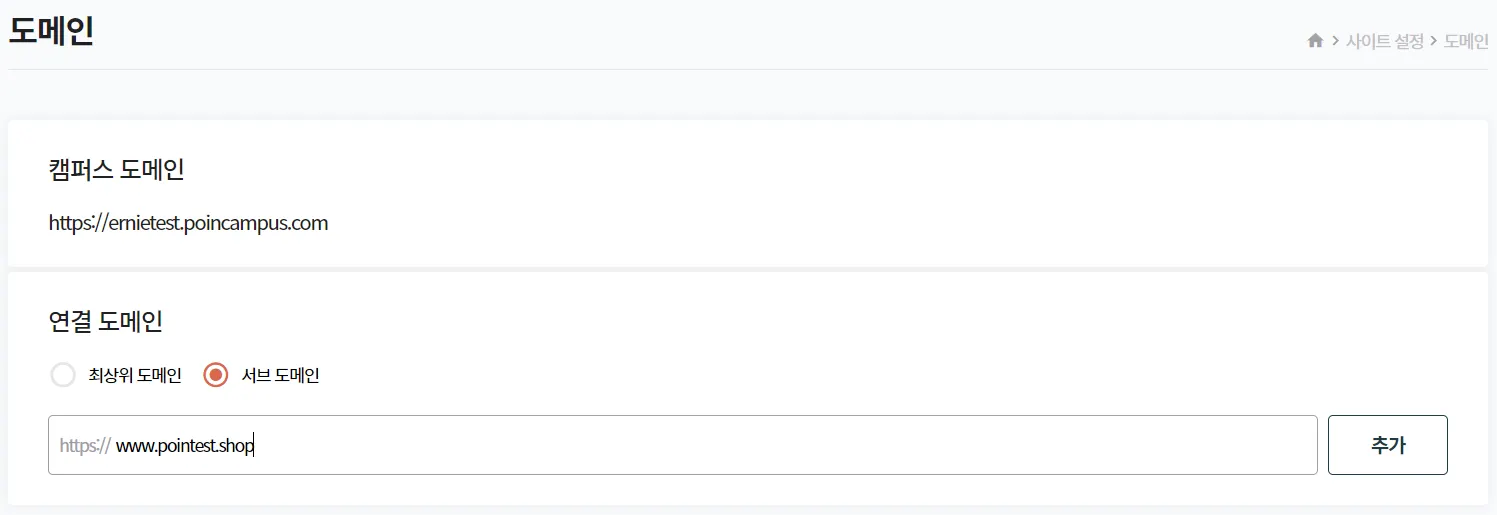Screen dimensions: 1497x515
Task: Click the 서브 도메인 label text
Action: click(x=280, y=376)
